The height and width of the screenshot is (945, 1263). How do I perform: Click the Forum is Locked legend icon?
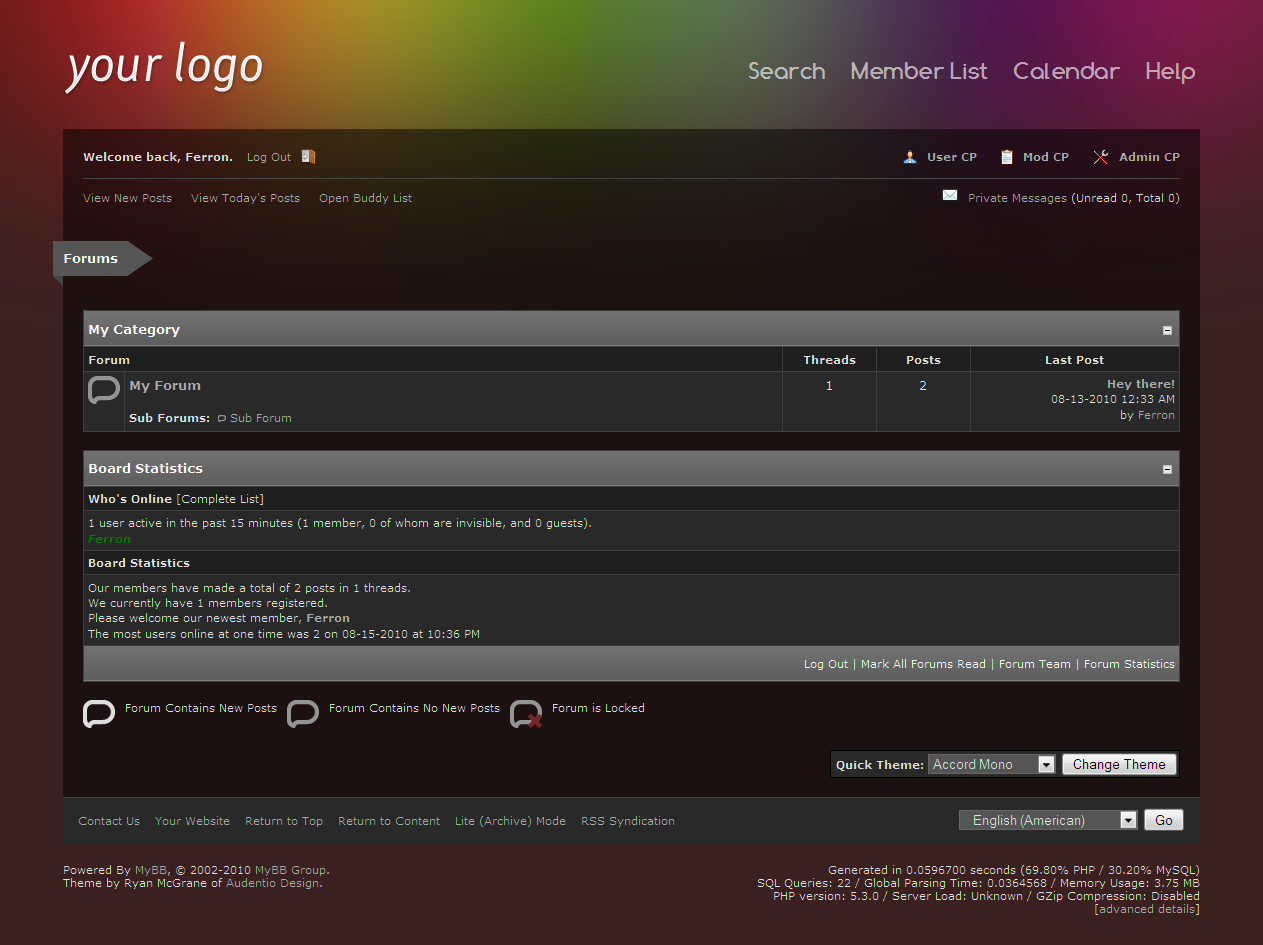tap(526, 714)
